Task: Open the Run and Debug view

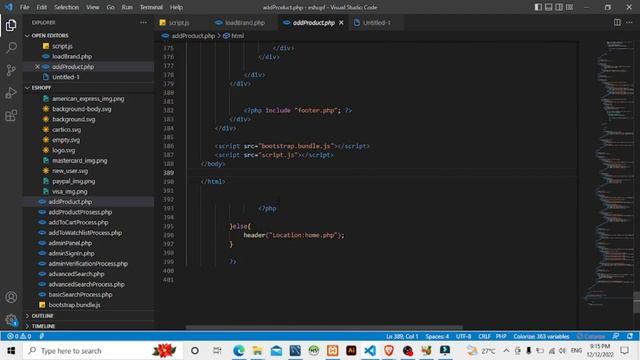Action: click(x=11, y=93)
